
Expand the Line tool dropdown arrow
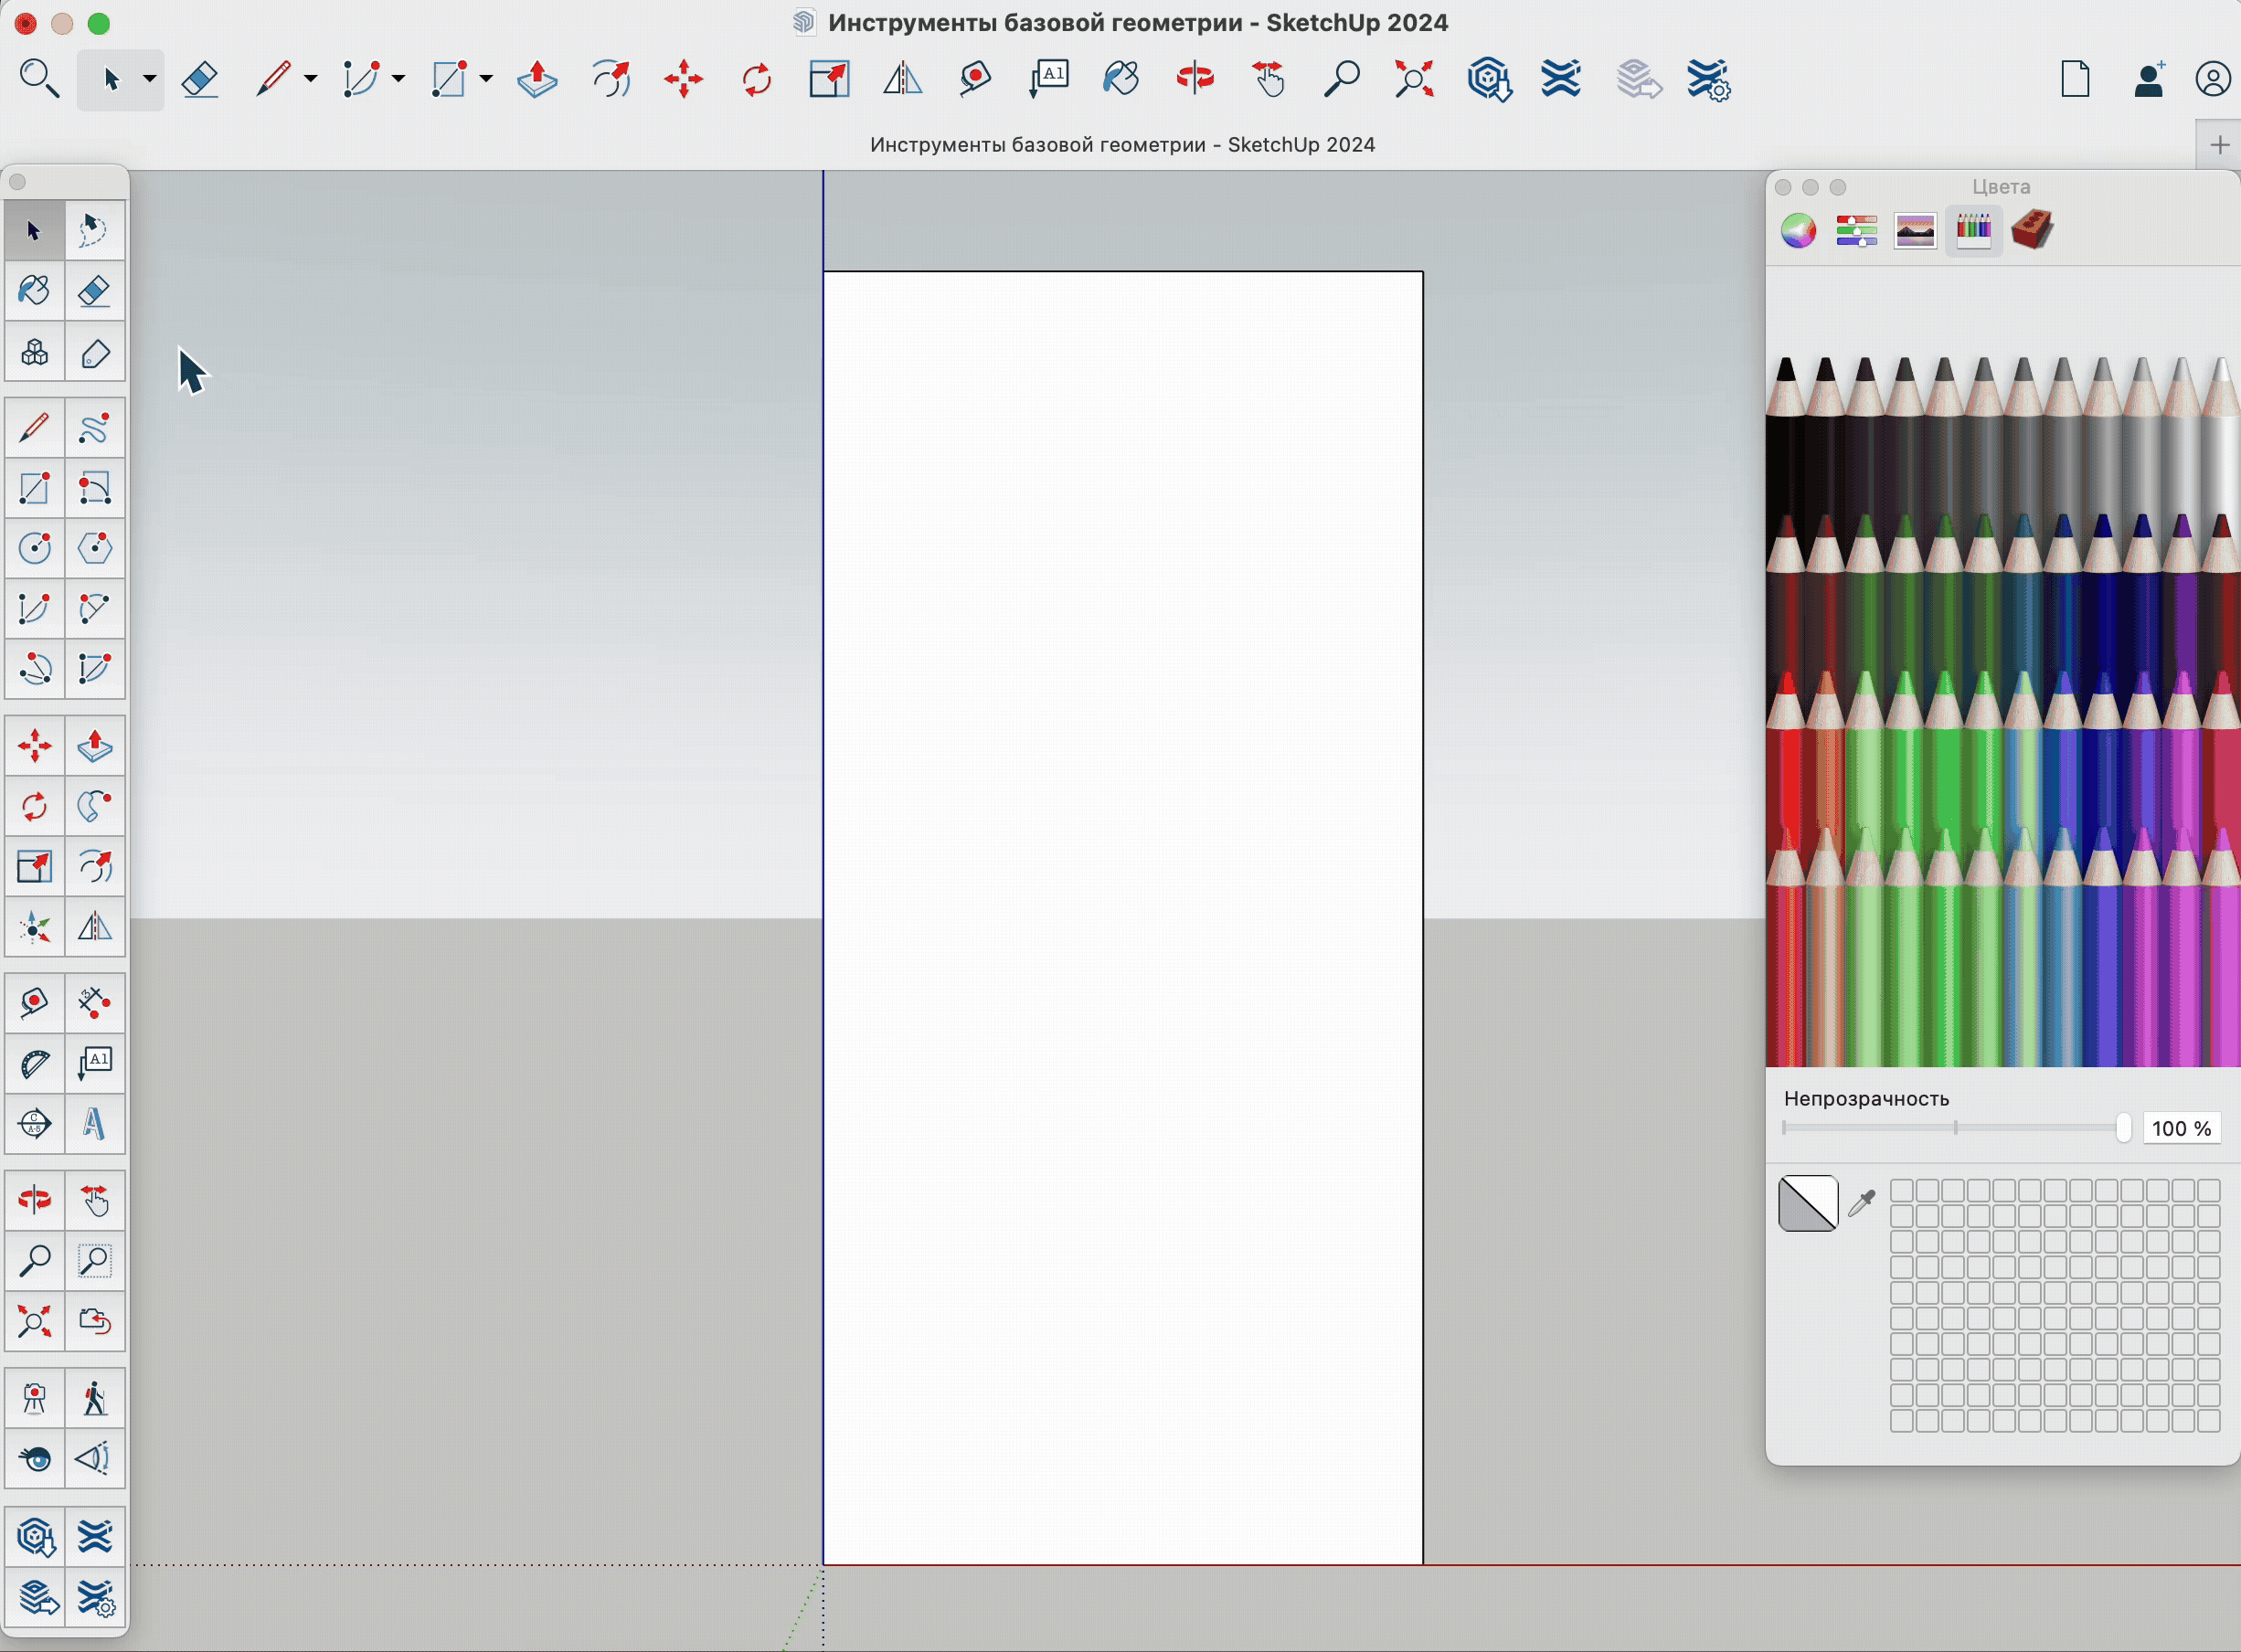point(311,78)
